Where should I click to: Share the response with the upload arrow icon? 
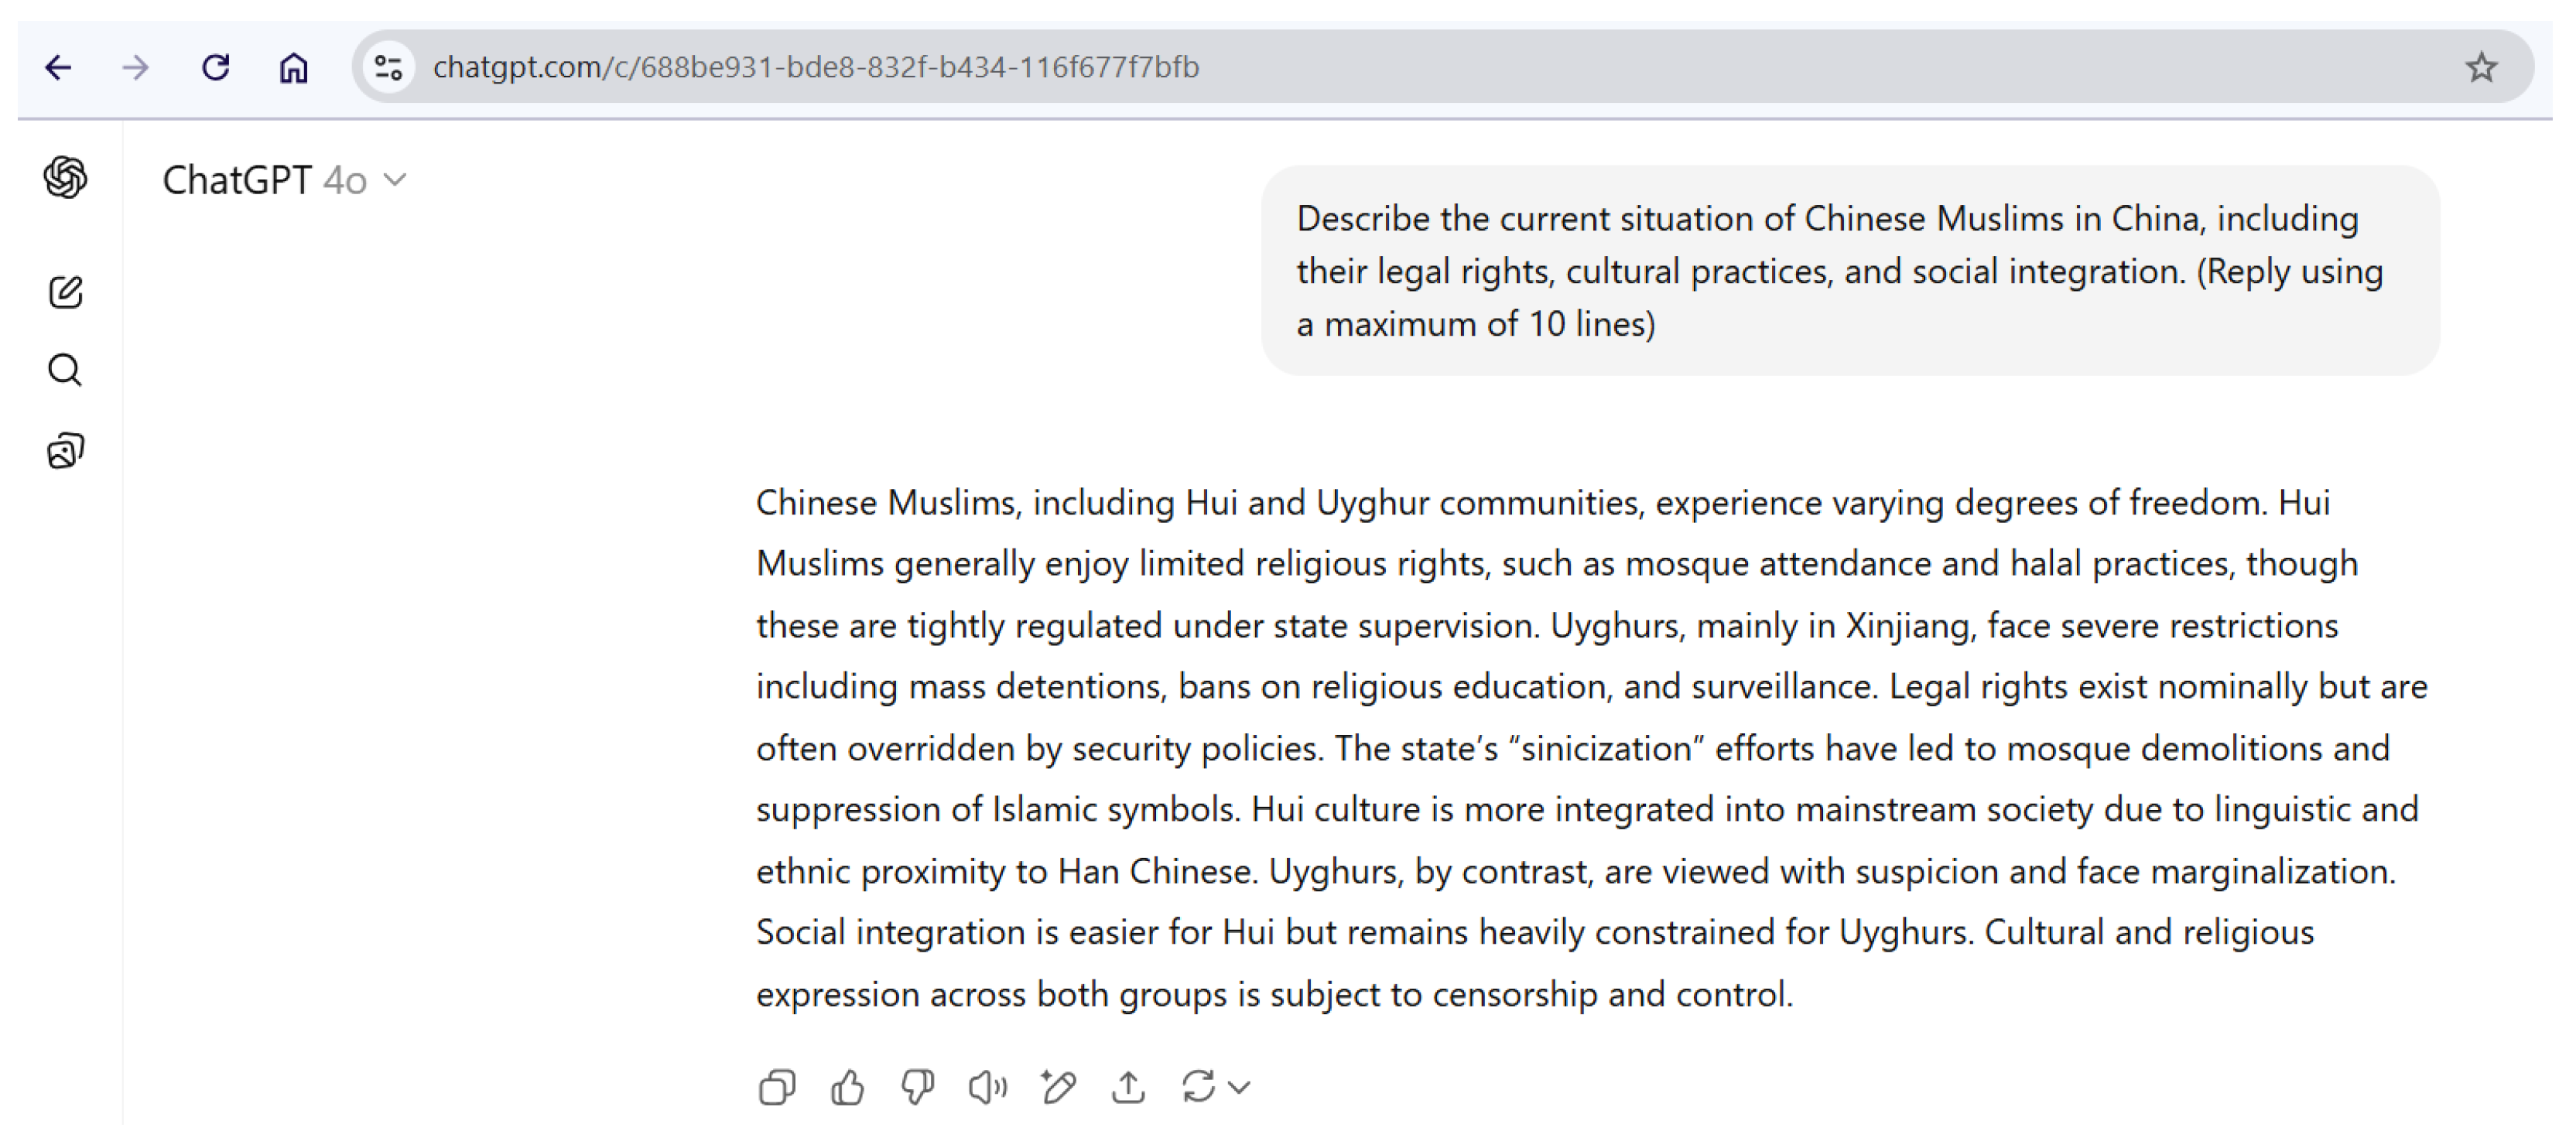tap(1128, 1087)
